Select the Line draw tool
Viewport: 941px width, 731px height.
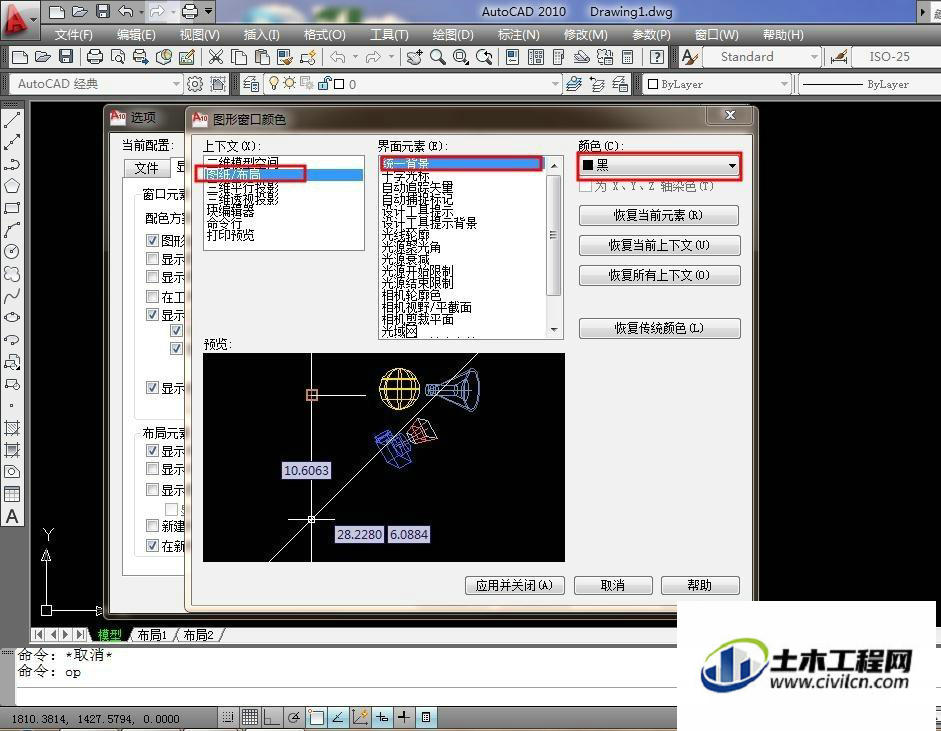12,119
